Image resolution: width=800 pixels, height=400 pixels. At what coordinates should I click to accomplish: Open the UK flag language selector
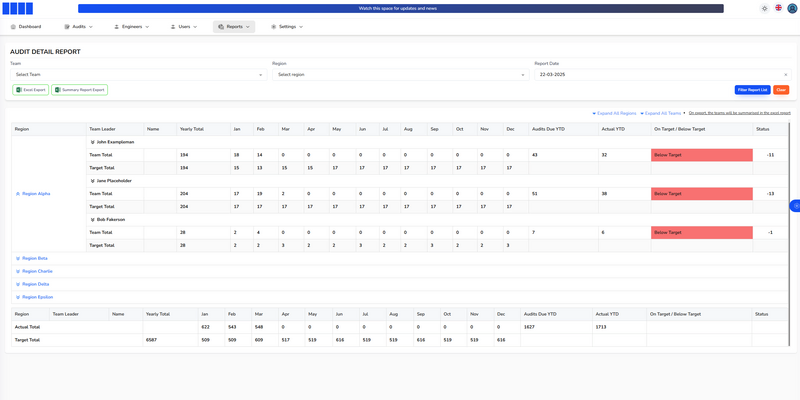tap(778, 8)
